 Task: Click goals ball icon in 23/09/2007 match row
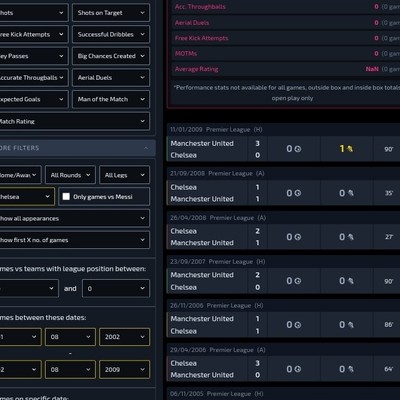coord(298,281)
